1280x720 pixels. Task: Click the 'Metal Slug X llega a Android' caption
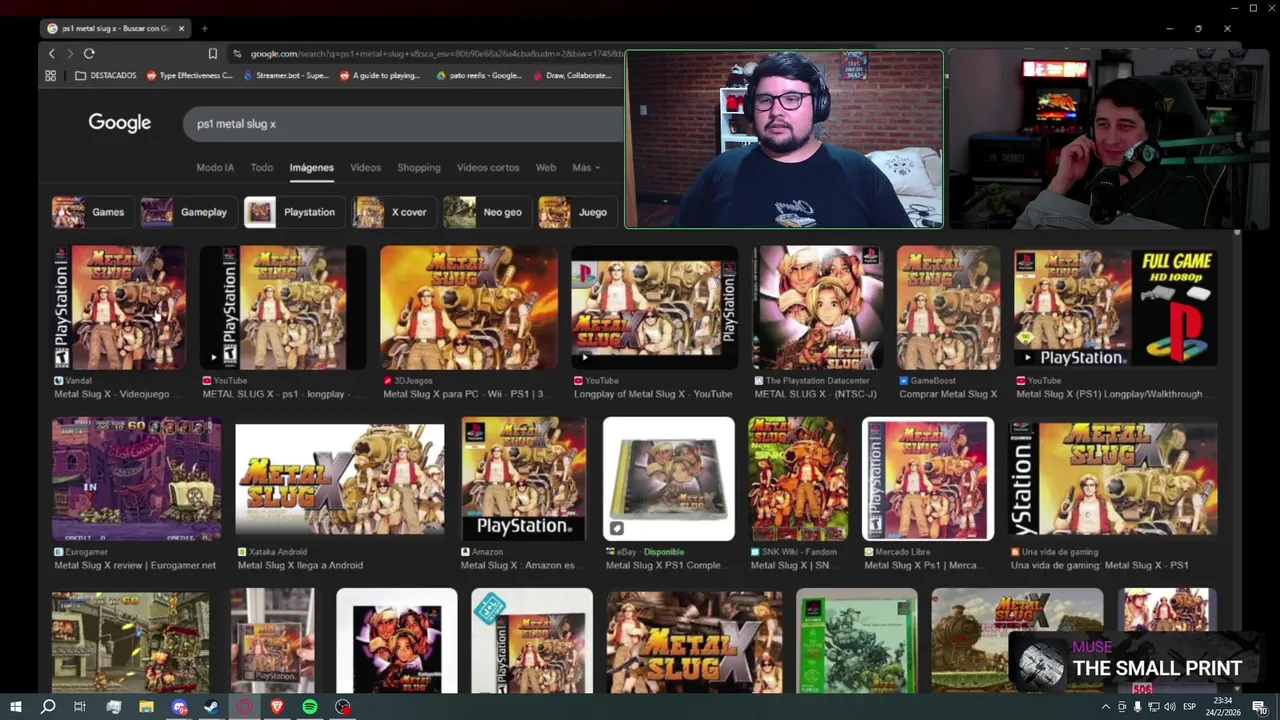[300, 566]
